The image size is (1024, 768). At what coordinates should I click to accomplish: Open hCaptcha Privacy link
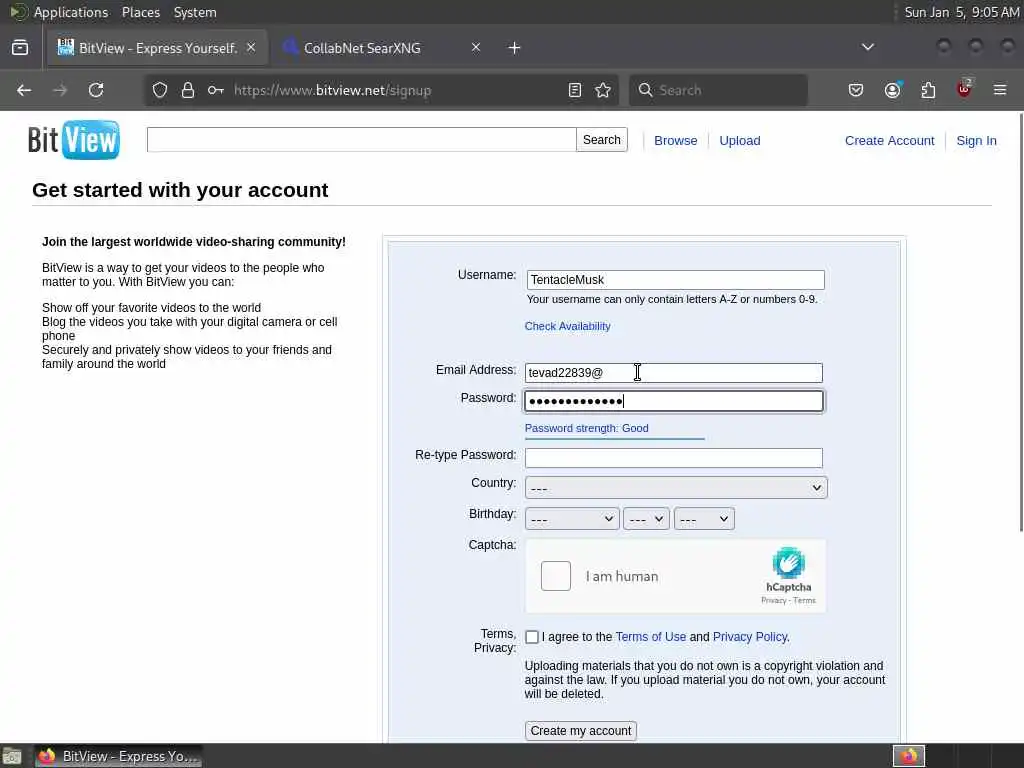[x=773, y=601]
